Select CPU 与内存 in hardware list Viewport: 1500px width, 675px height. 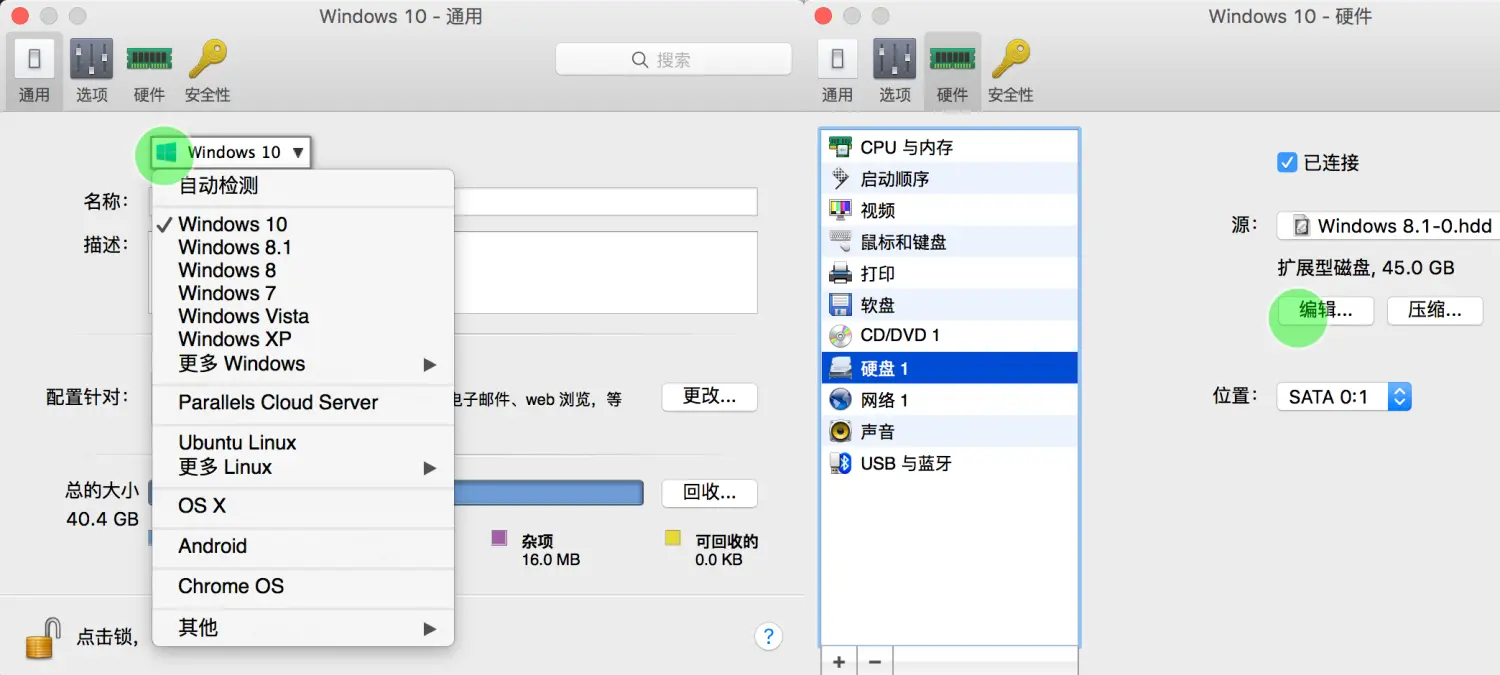click(950, 147)
